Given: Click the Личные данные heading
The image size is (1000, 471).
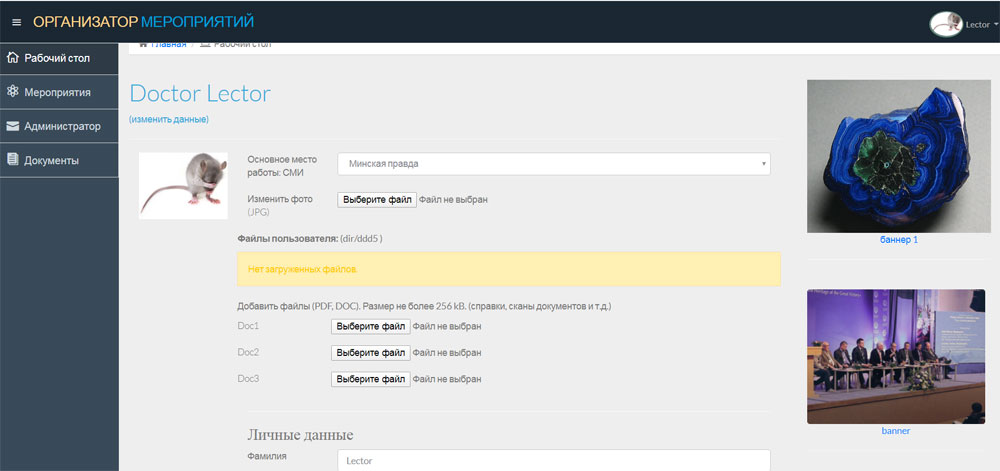Looking at the screenshot, I should [300, 435].
